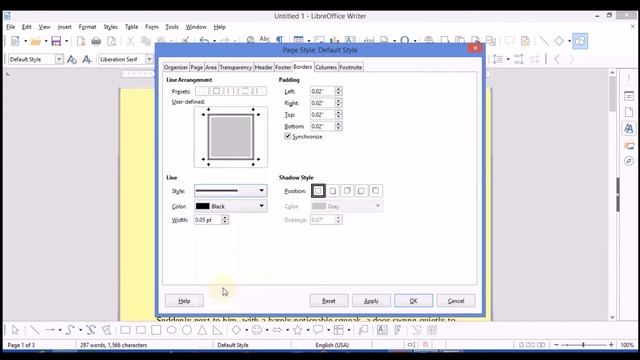Screen dimensions: 640x360
Task: Select the No Borders preset
Action: click(x=202, y=91)
